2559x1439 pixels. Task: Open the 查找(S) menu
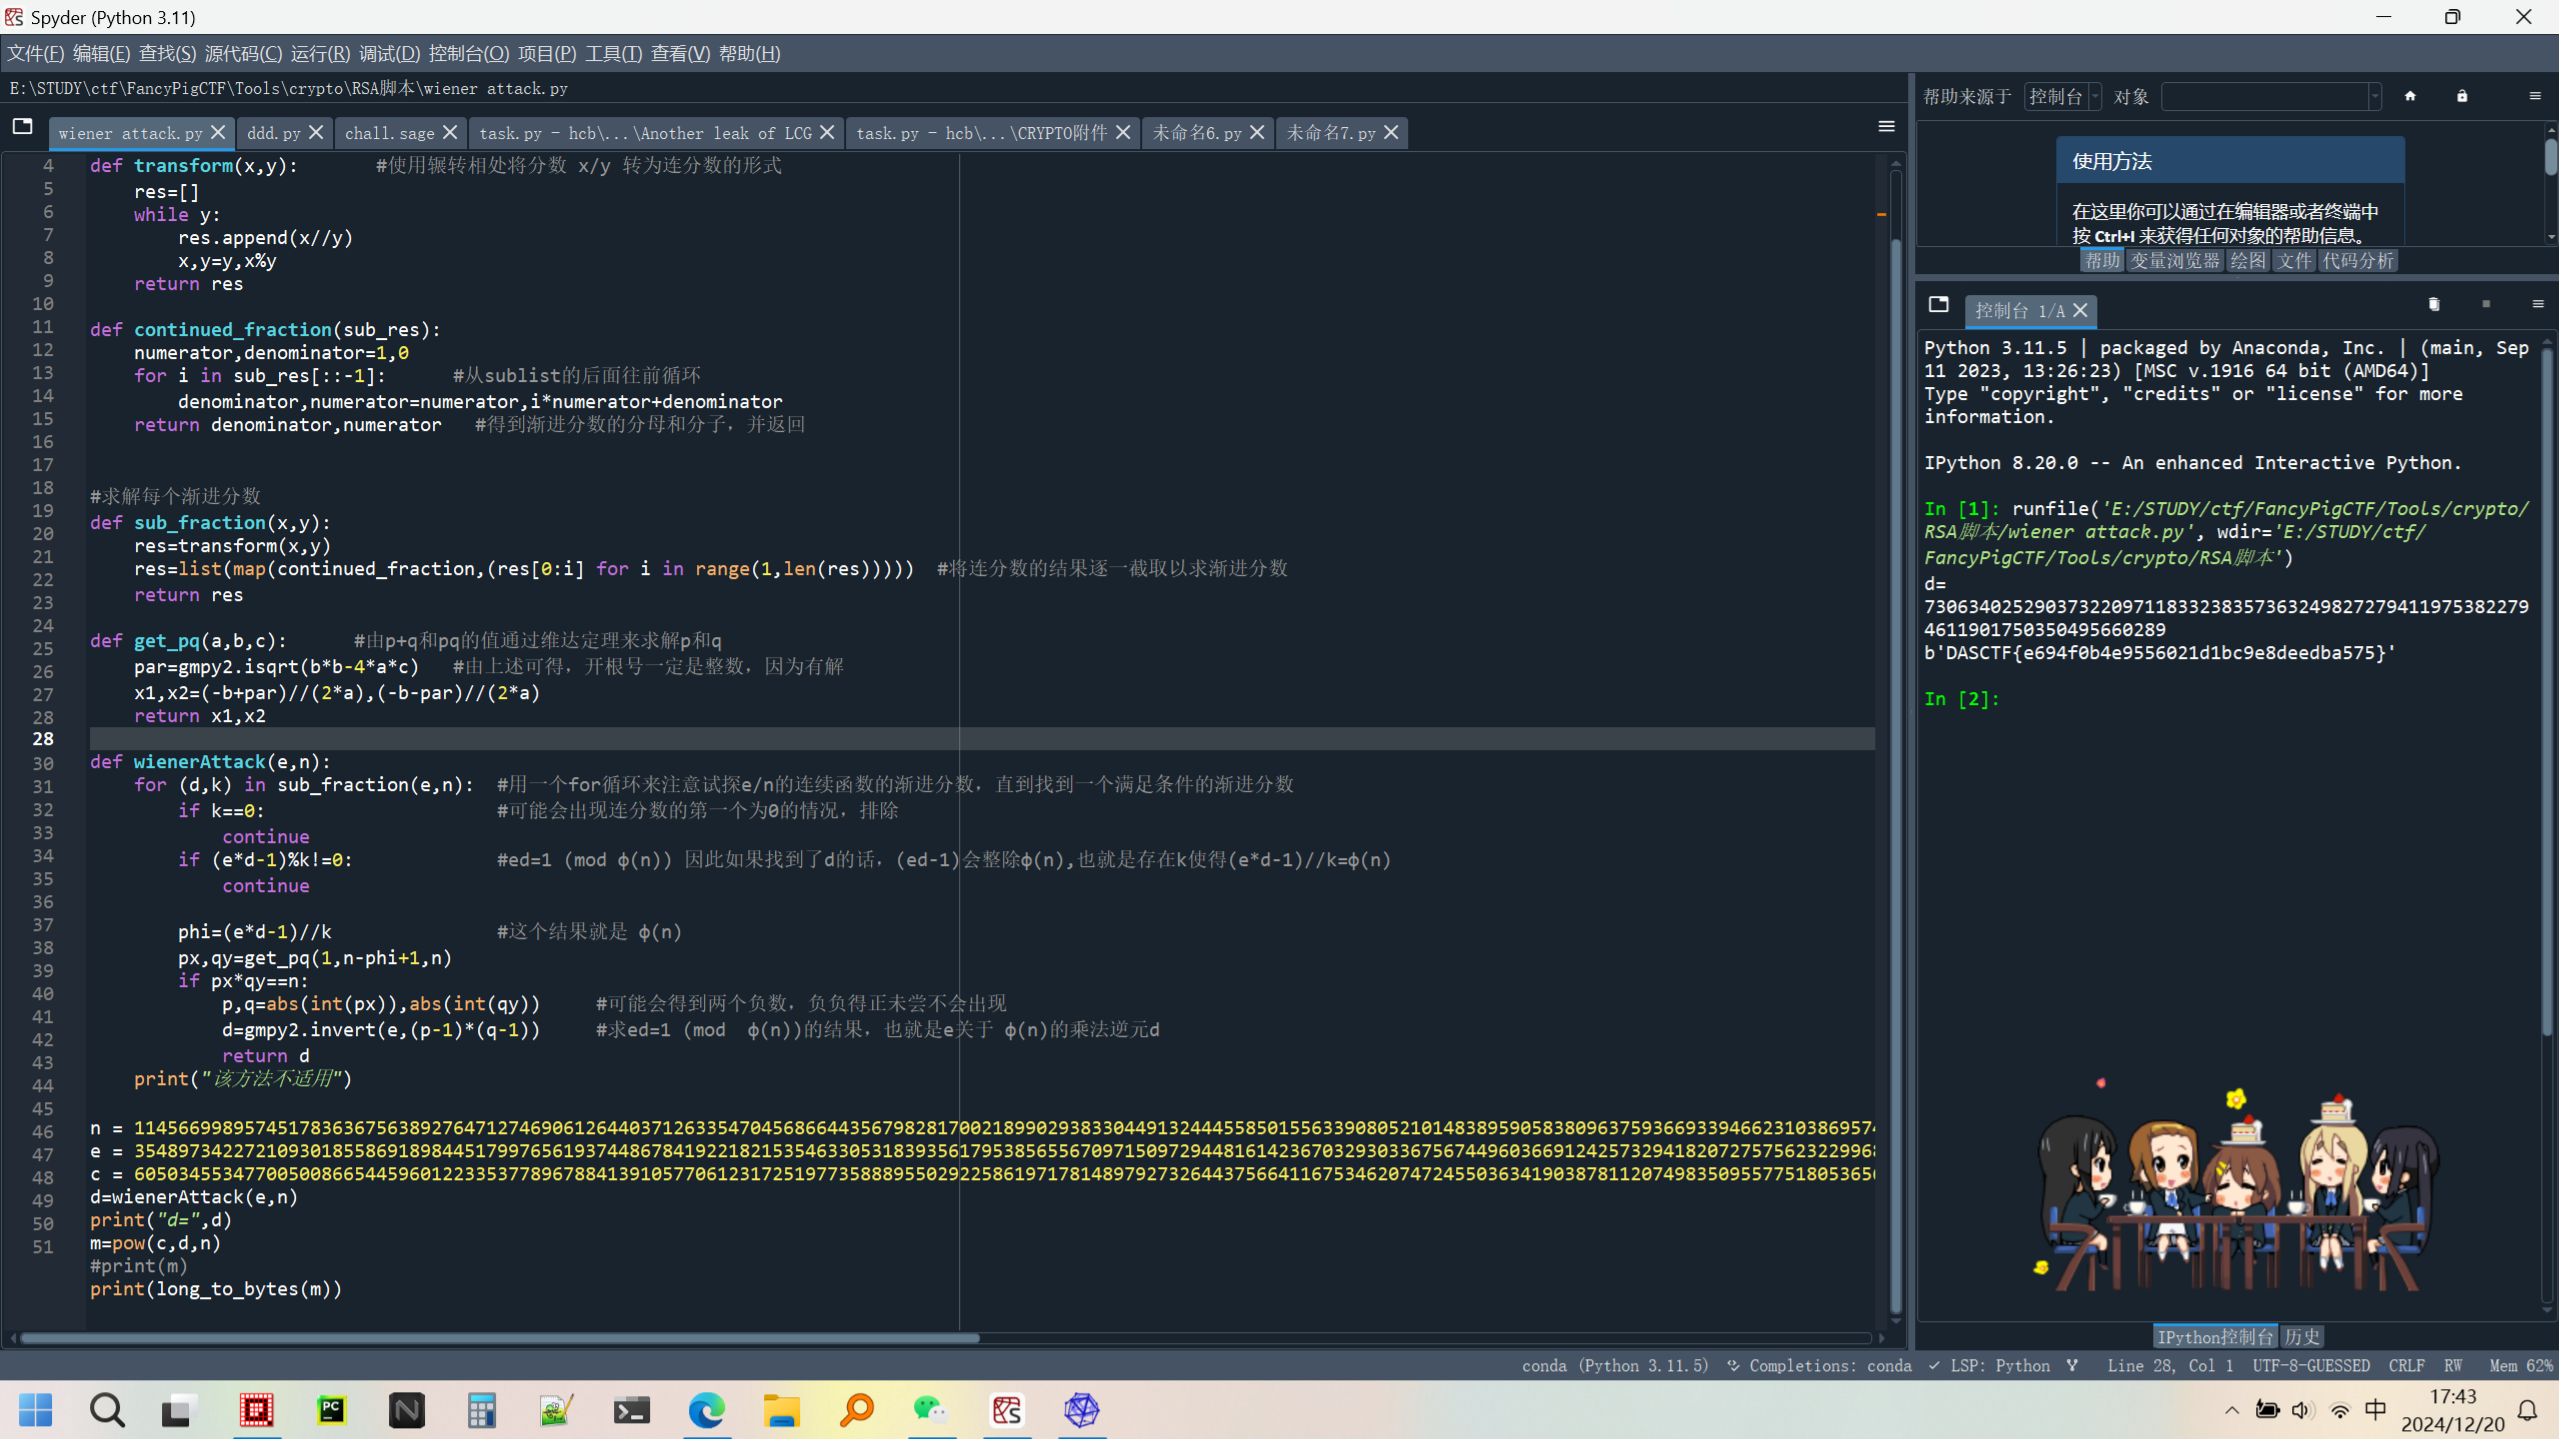pos(167,53)
